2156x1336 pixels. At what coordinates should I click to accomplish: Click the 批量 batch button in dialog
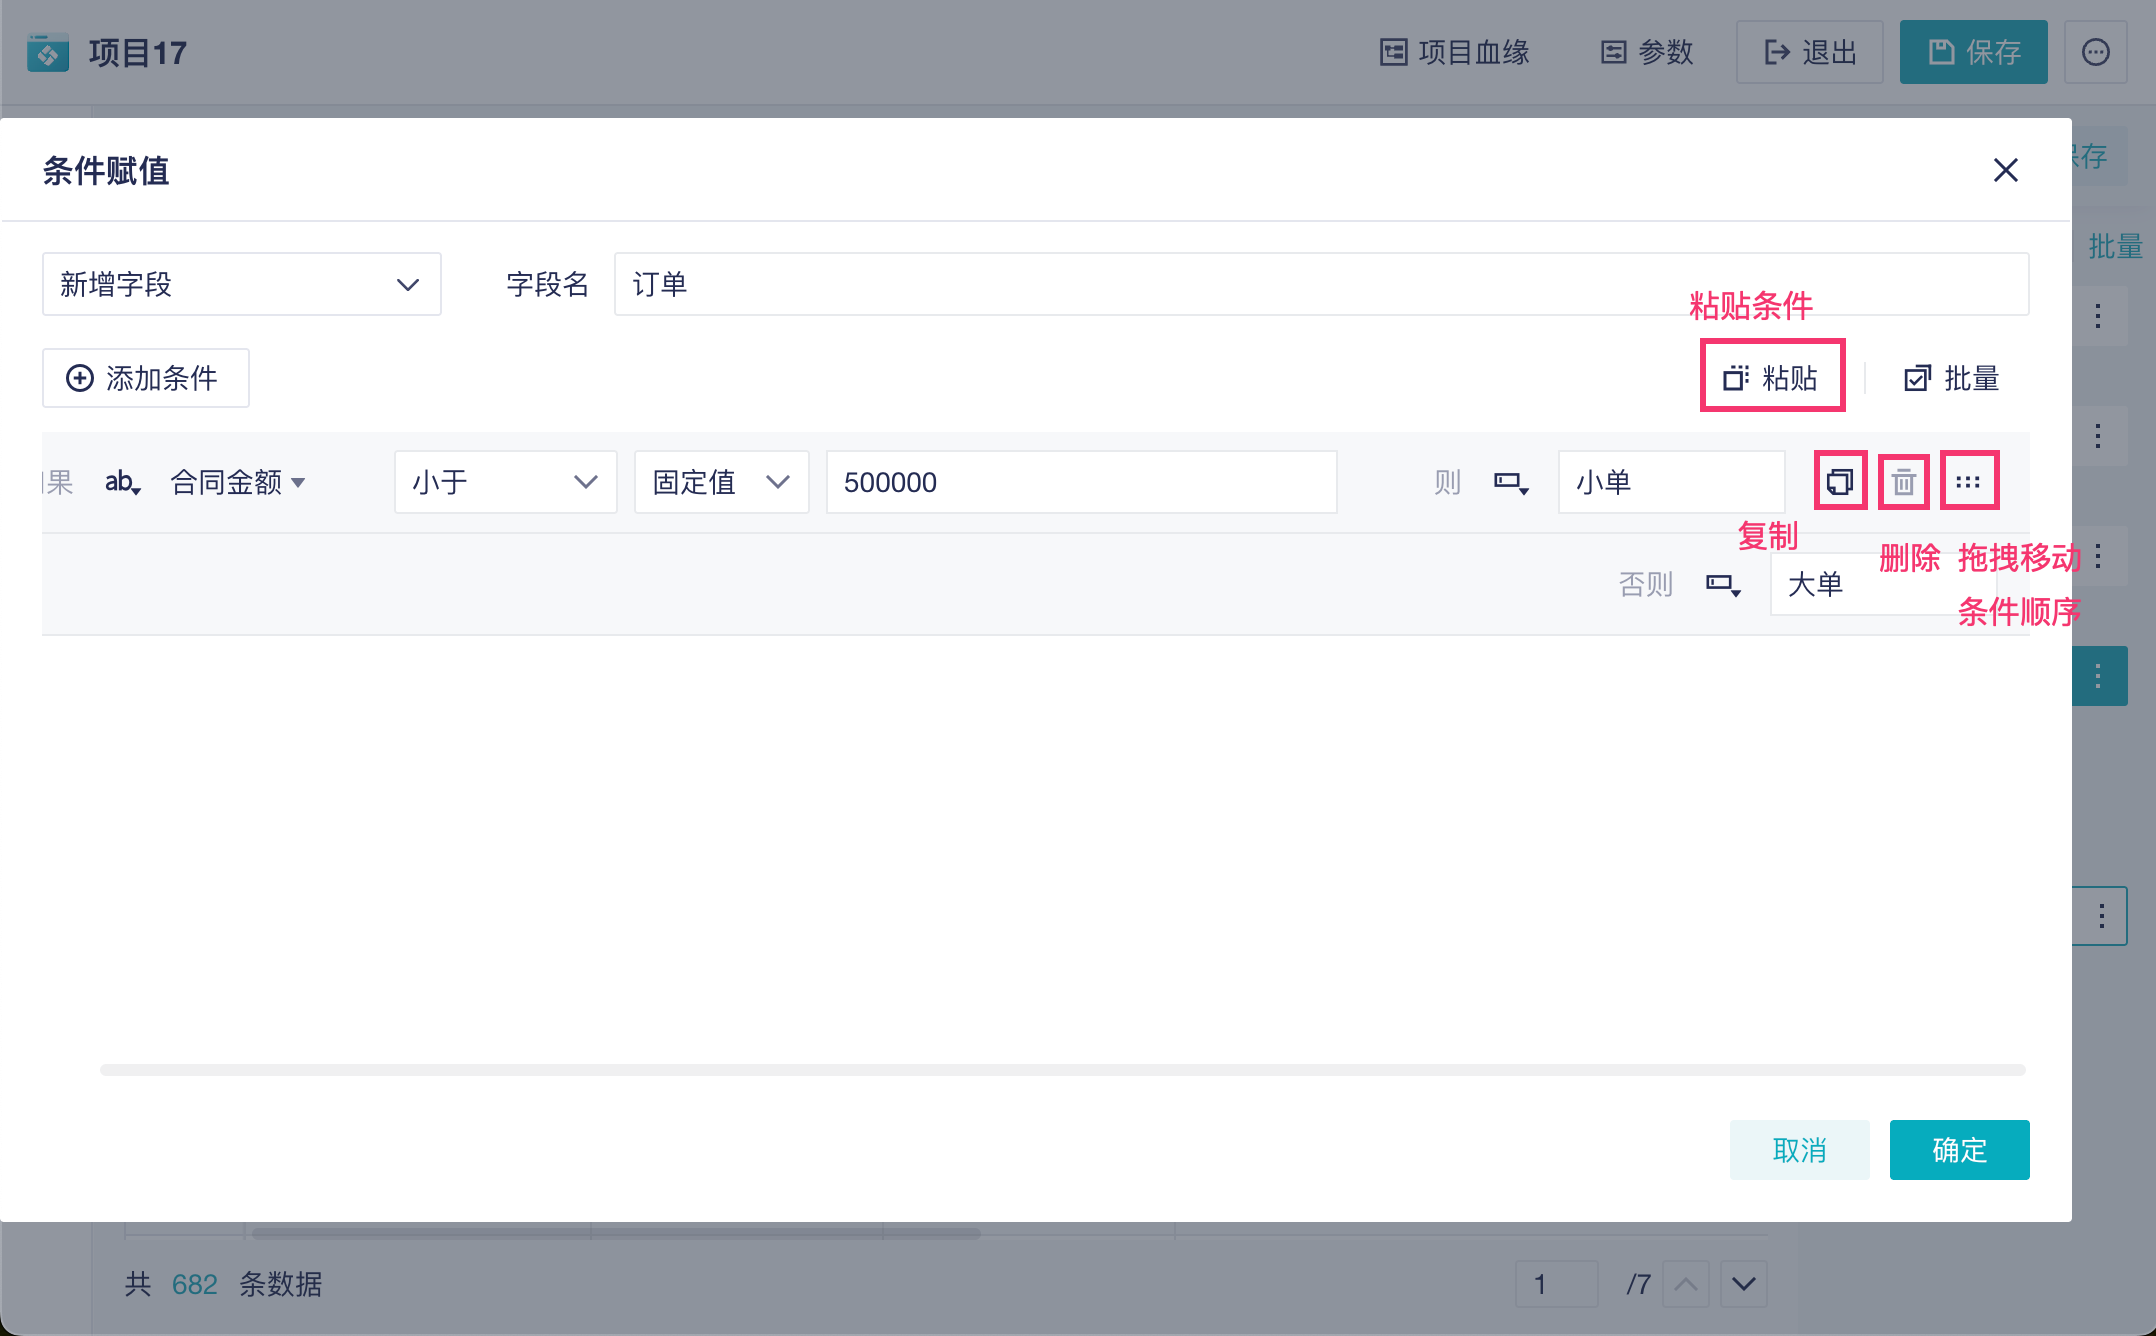[x=1952, y=378]
